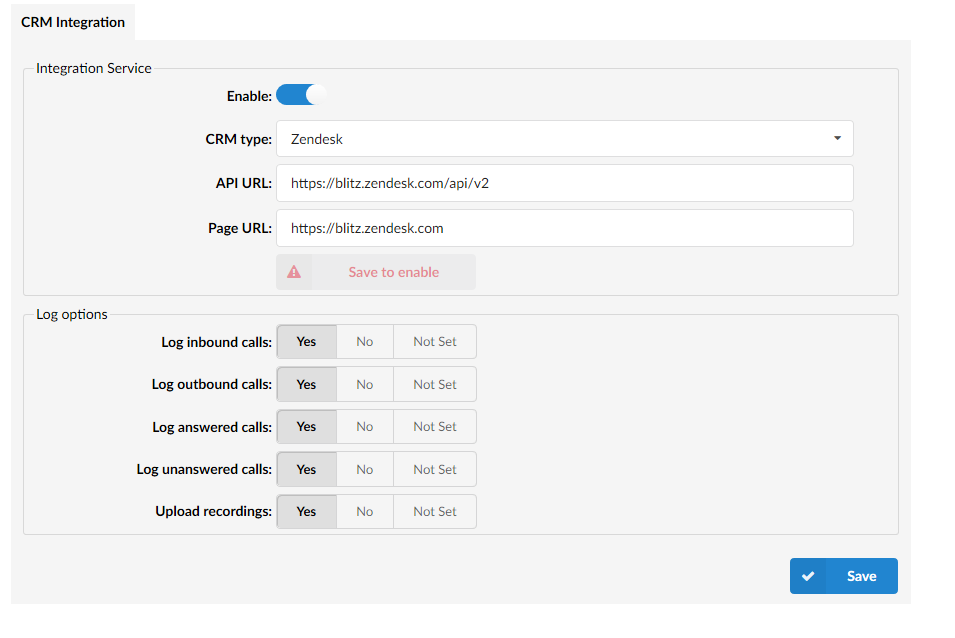Screen dimensions: 955x638
Task: Switch to the CRM Integration tab
Action: [73, 22]
